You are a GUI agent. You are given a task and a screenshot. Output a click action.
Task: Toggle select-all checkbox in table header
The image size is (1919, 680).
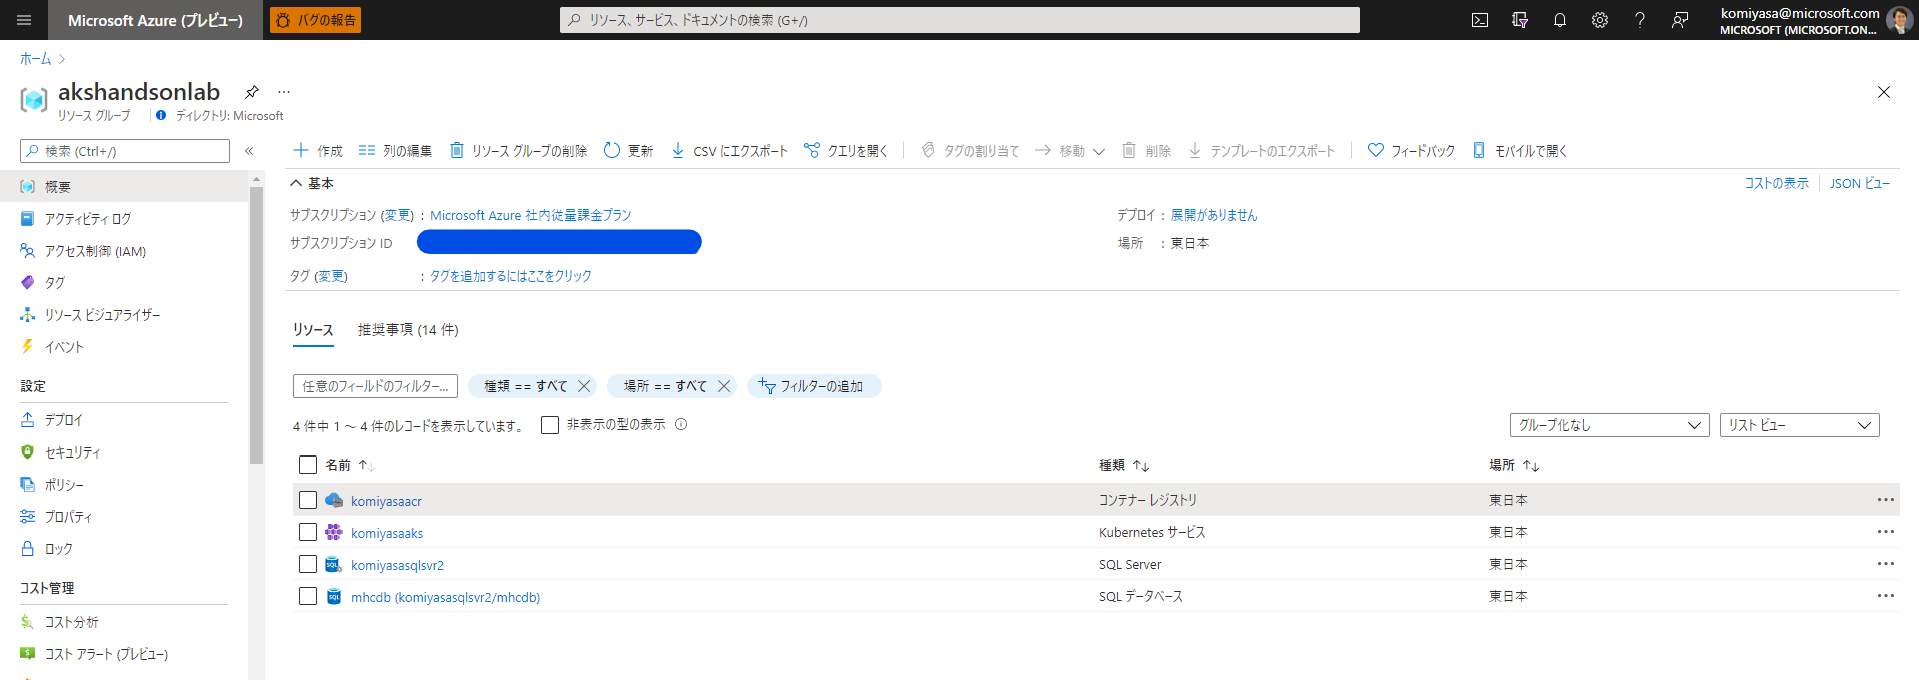[308, 464]
